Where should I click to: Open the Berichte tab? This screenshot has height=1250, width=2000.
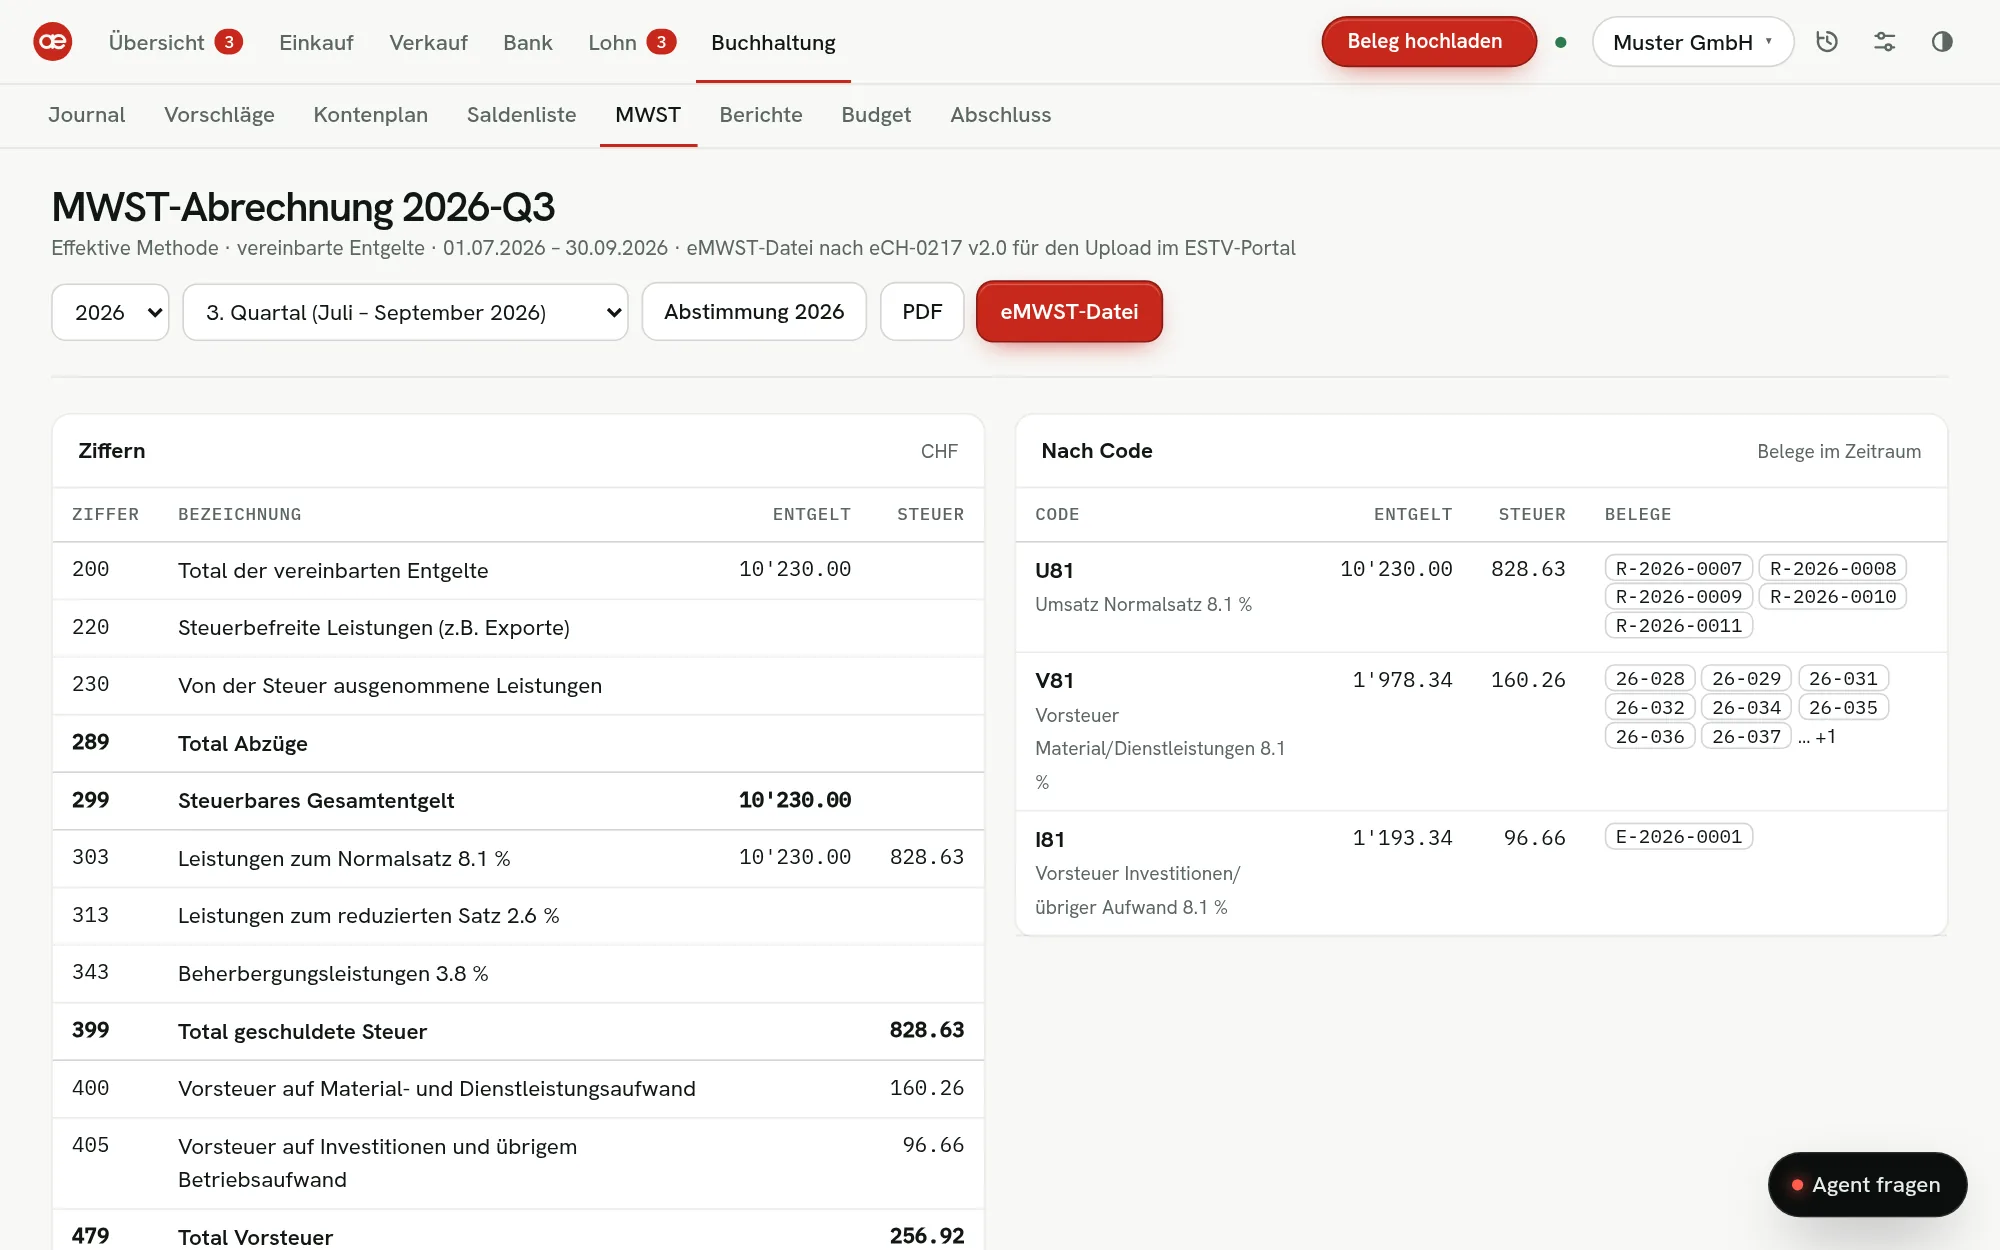(761, 115)
